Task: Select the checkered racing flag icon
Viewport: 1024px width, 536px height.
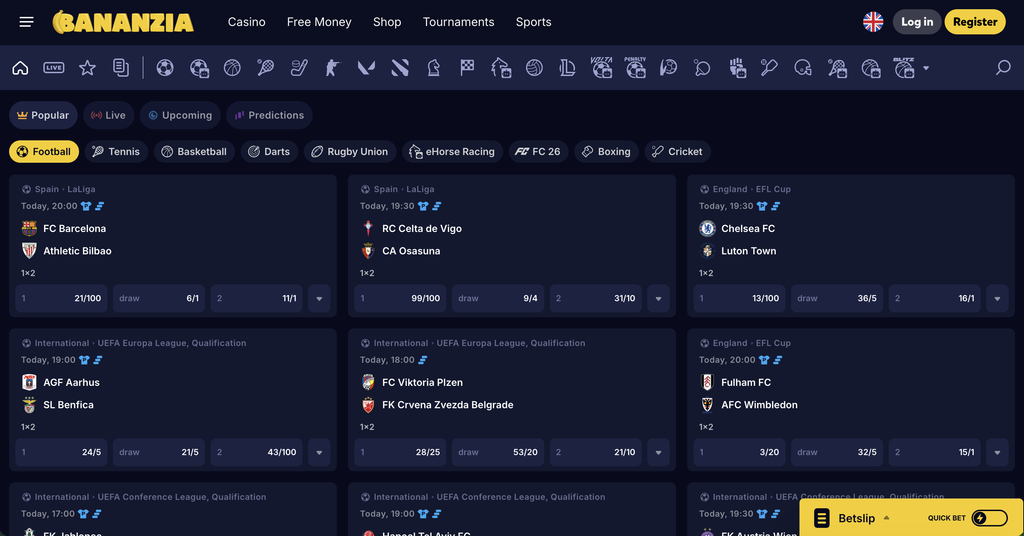Action: point(467,68)
